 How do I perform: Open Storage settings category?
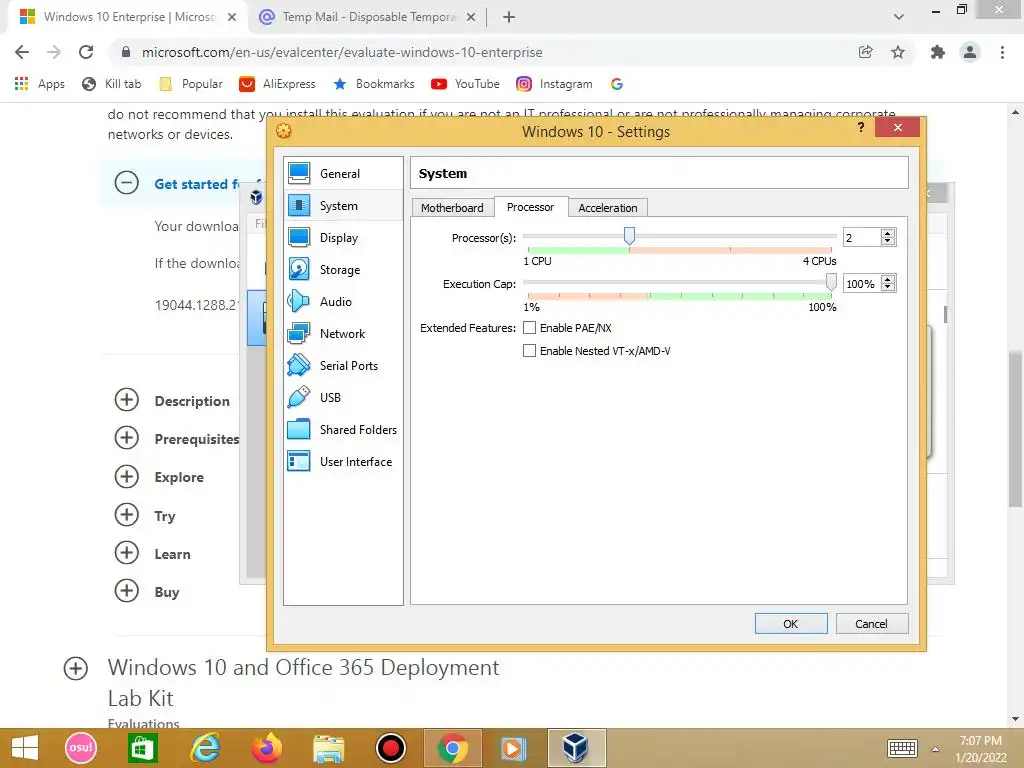(x=343, y=269)
